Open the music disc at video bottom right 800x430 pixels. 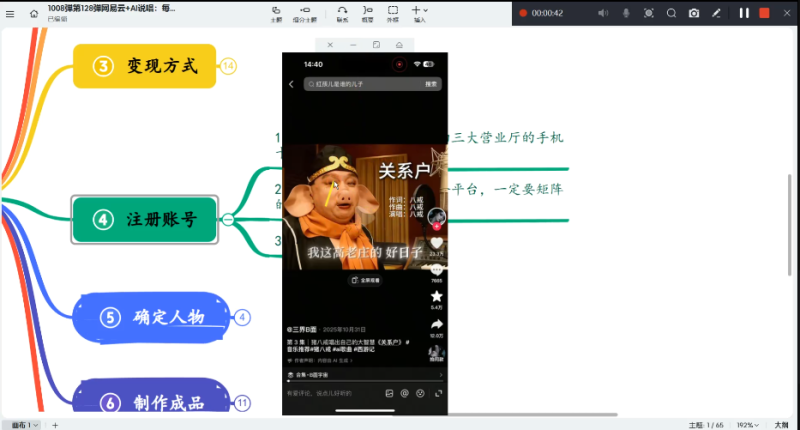coord(436,353)
